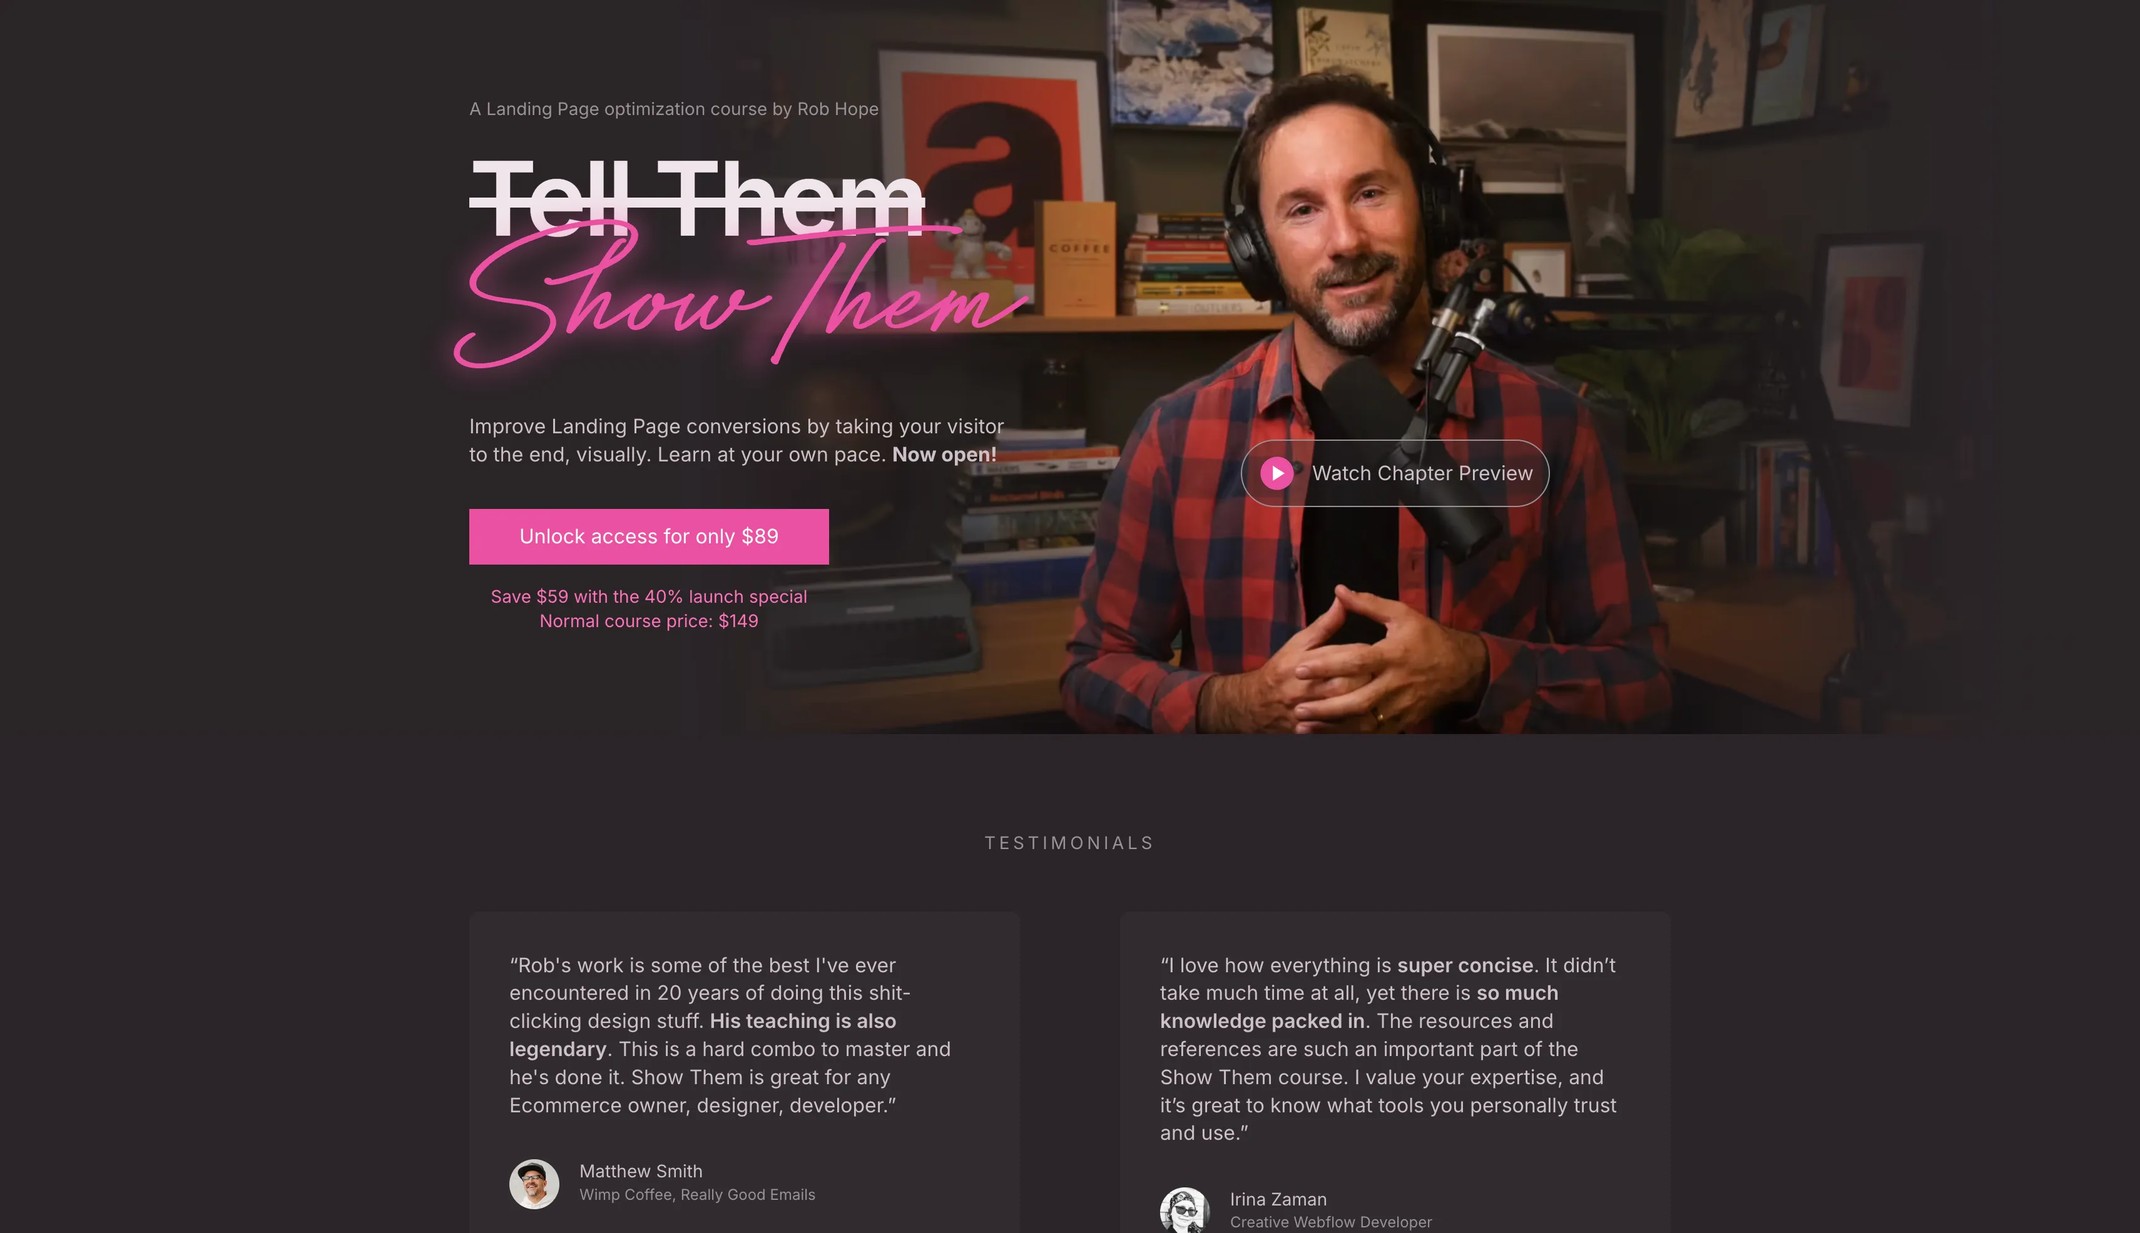Click the crossed-out "Tell Them" heading
The image size is (2140, 1233).
click(x=697, y=200)
